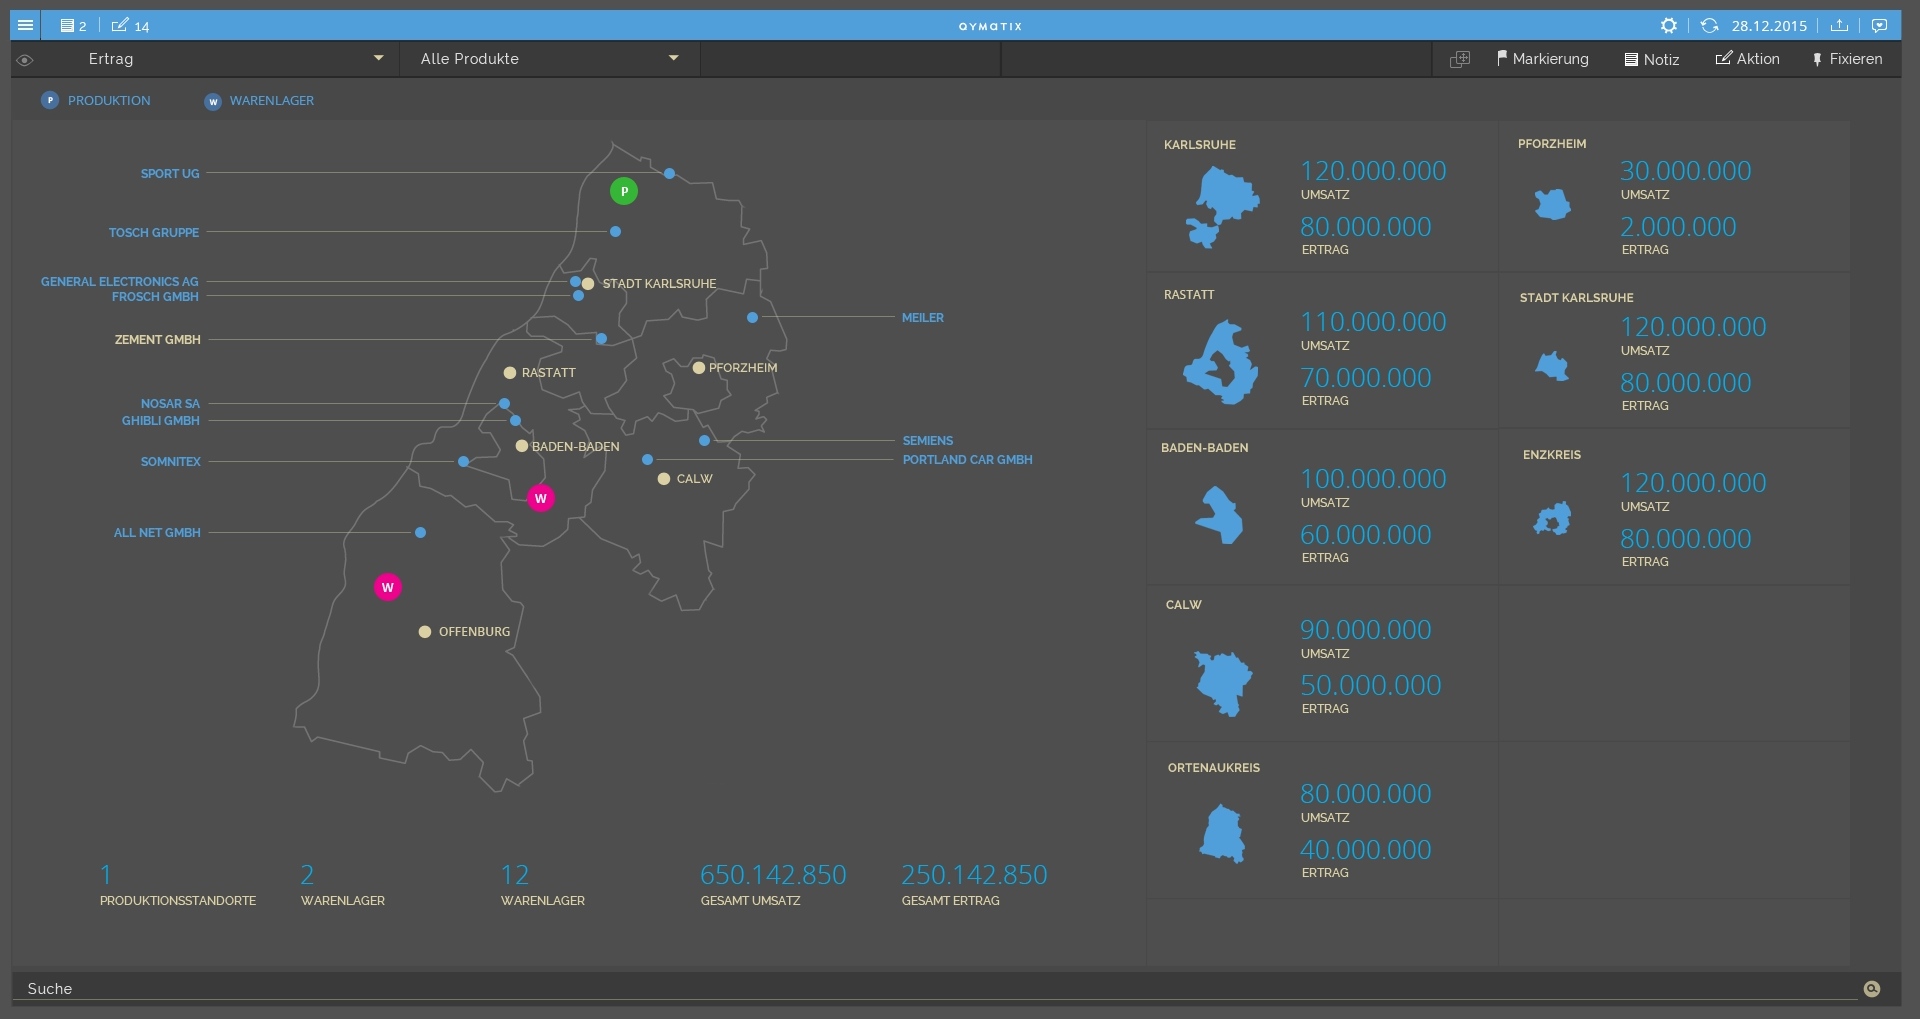Click Ortenaukreis Ertrag 40.000.000 value

click(1365, 850)
